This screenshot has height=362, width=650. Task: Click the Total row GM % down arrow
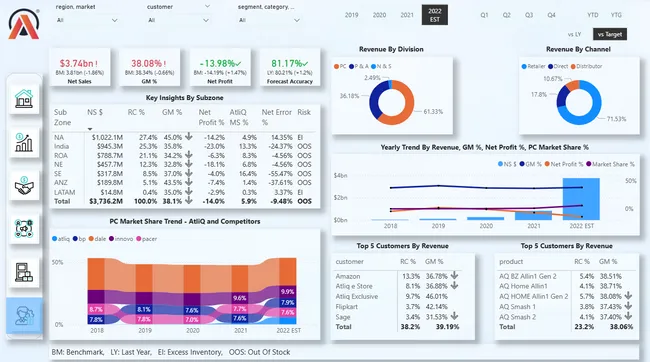[189, 201]
